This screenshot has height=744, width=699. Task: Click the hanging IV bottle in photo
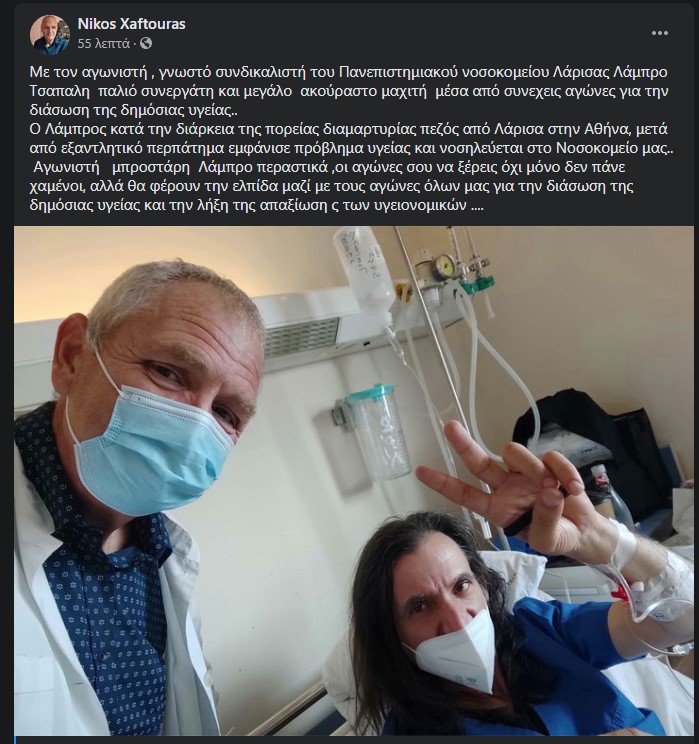coord(364,268)
